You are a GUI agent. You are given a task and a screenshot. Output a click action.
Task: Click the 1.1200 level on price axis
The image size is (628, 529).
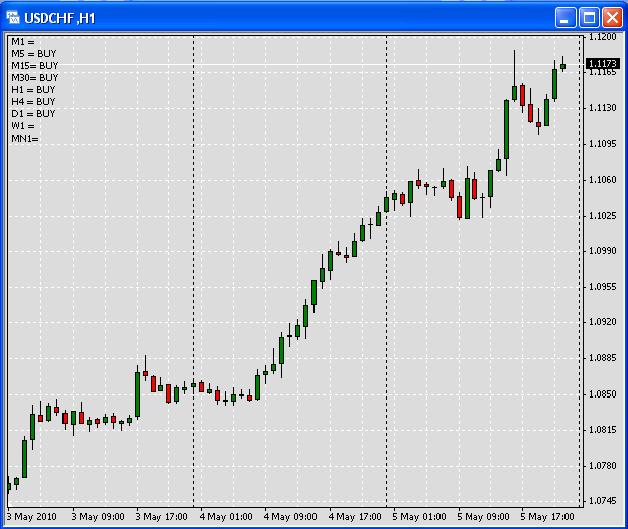click(x=603, y=37)
